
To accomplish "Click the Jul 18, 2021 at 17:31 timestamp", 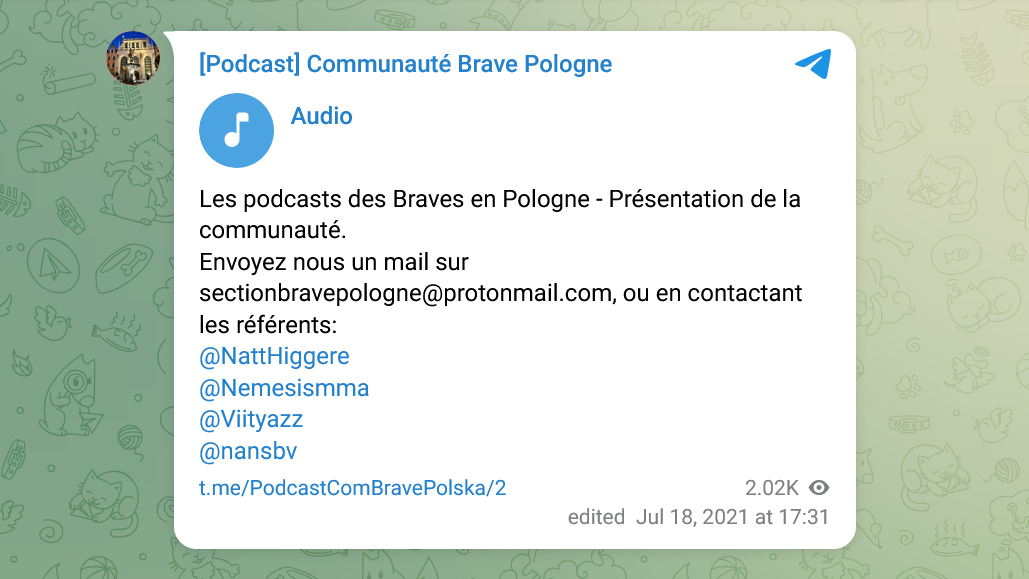I will [732, 517].
